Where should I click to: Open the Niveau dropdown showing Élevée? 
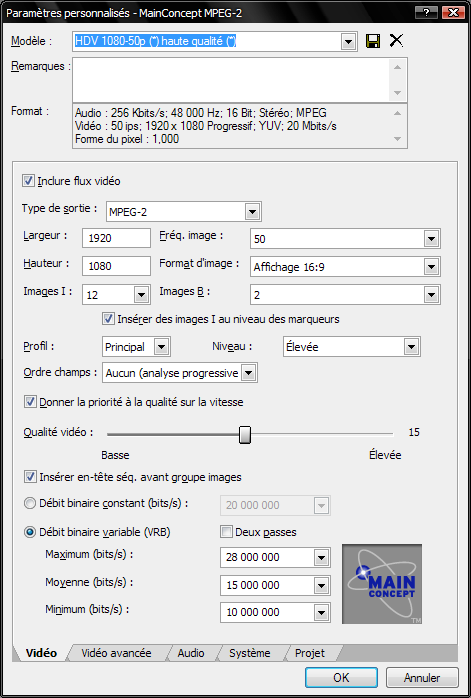tap(411, 347)
